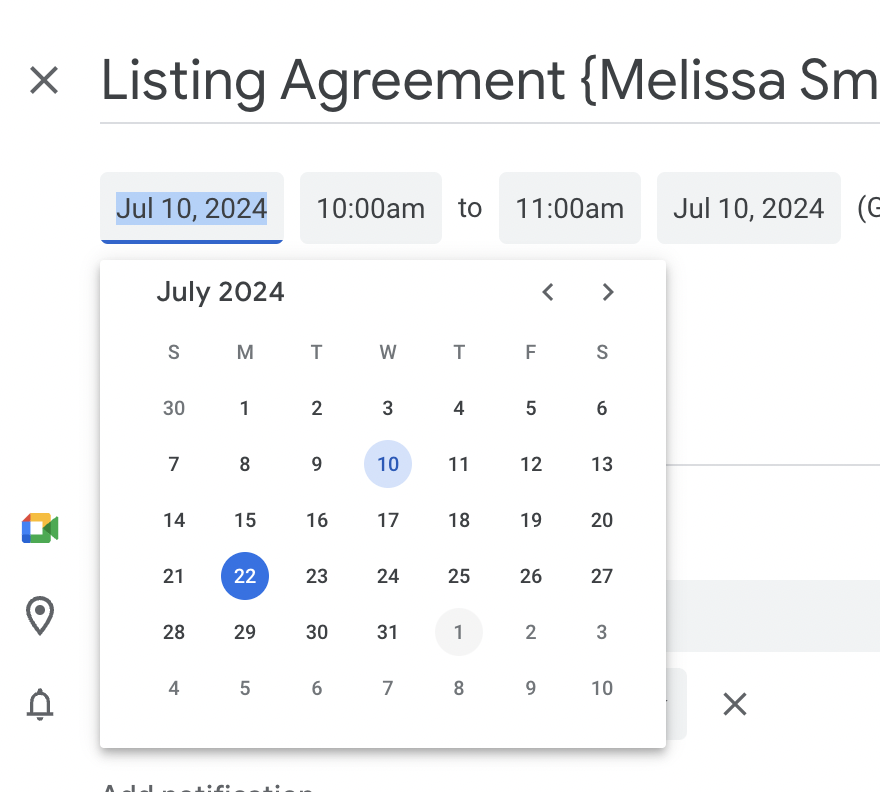The width and height of the screenshot is (880, 792).
Task: Go to previous month in date picker
Action: (x=547, y=292)
